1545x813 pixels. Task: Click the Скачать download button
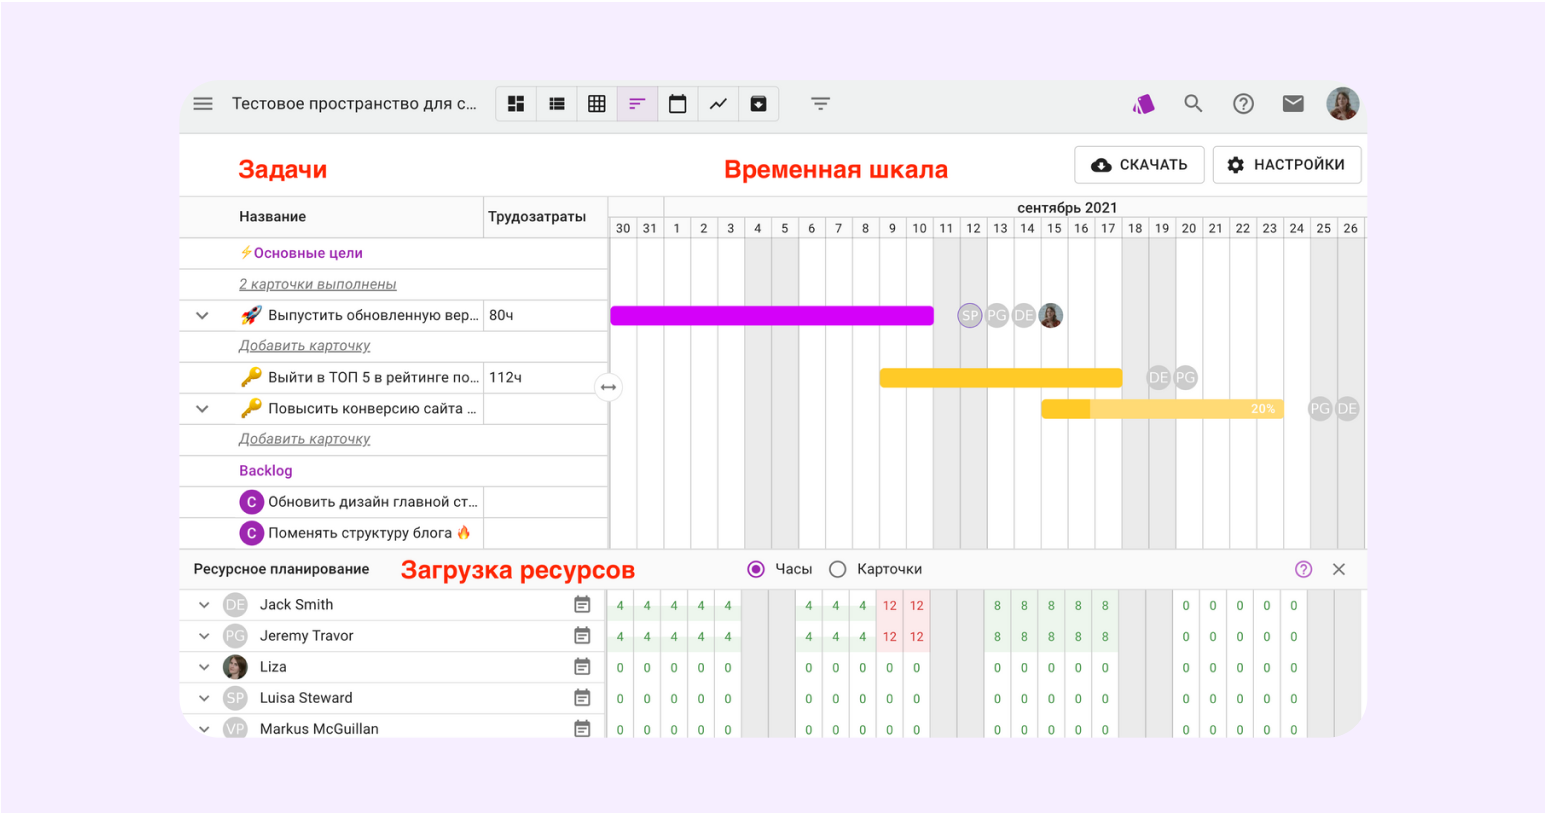(x=1139, y=165)
